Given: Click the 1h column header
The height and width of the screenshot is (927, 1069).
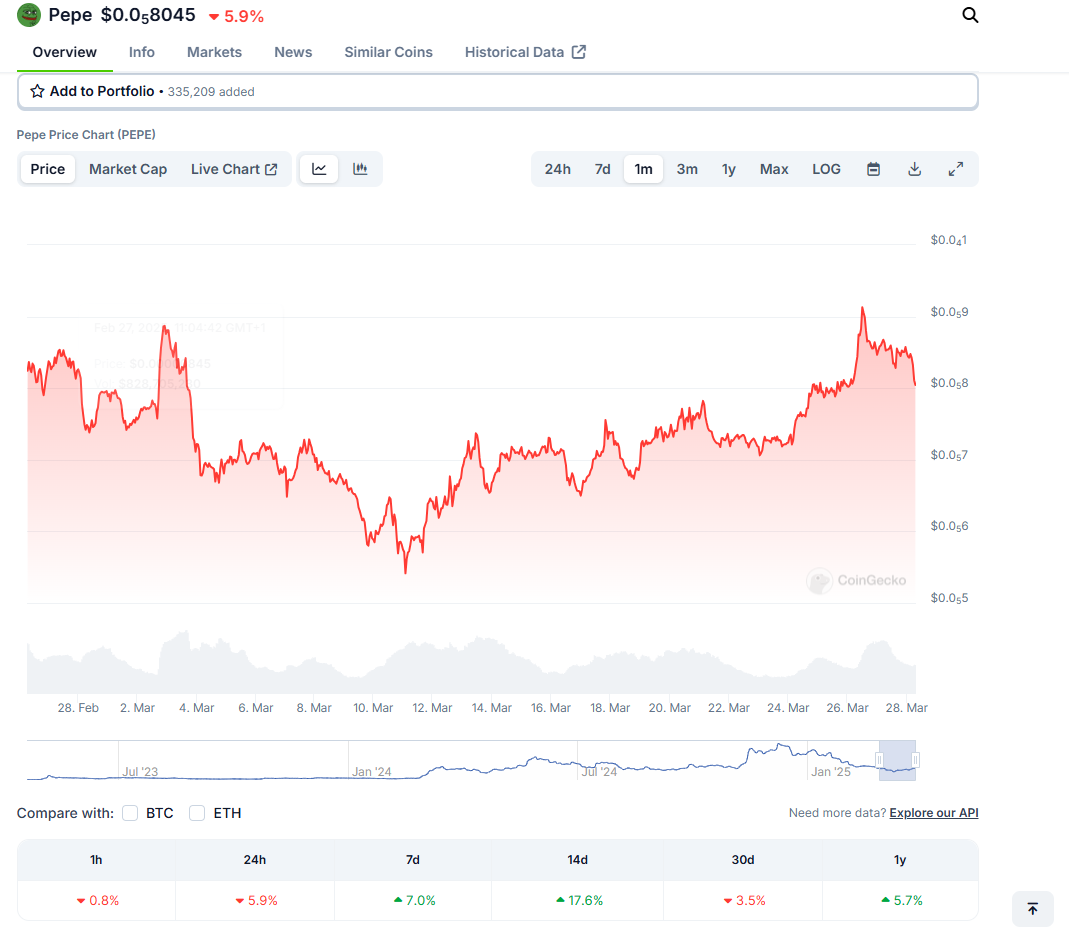Looking at the screenshot, I should coord(96,860).
